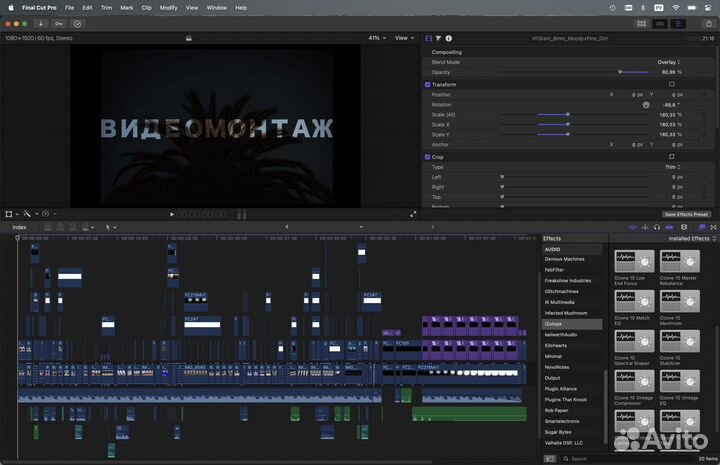The height and width of the screenshot is (465, 720).
Task: Open the Clip menu
Action: [146, 7]
